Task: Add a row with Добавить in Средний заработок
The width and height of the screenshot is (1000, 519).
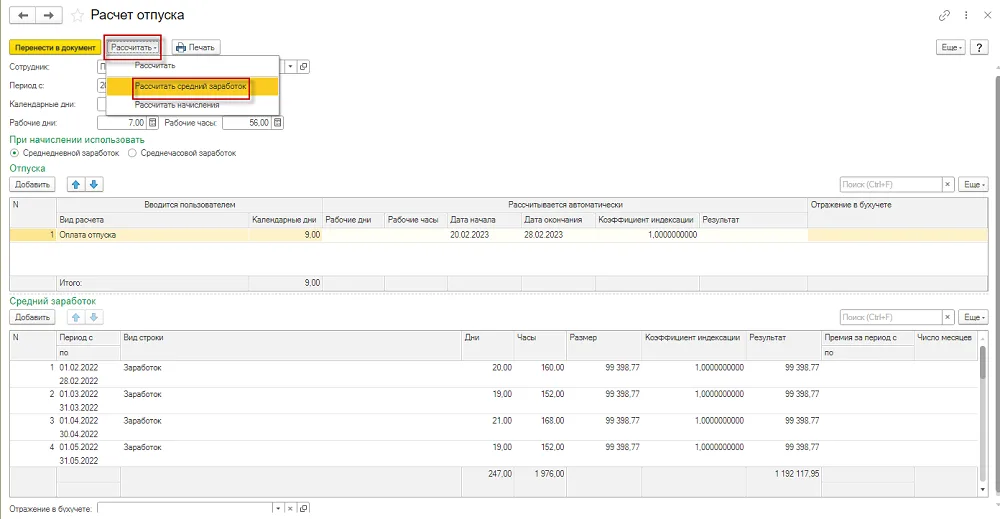Action: tap(33, 317)
